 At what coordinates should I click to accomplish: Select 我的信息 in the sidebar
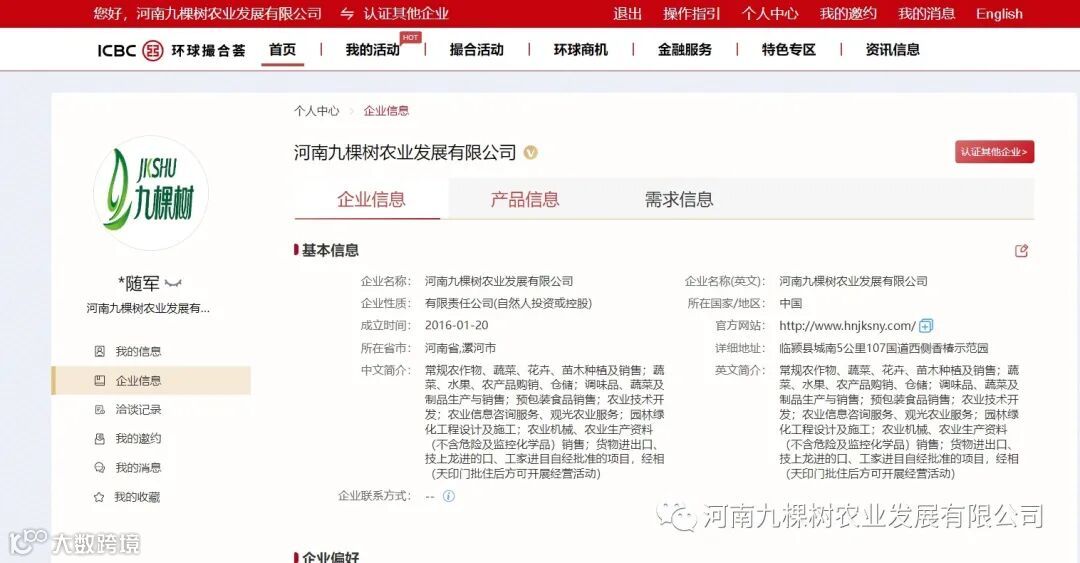138,351
